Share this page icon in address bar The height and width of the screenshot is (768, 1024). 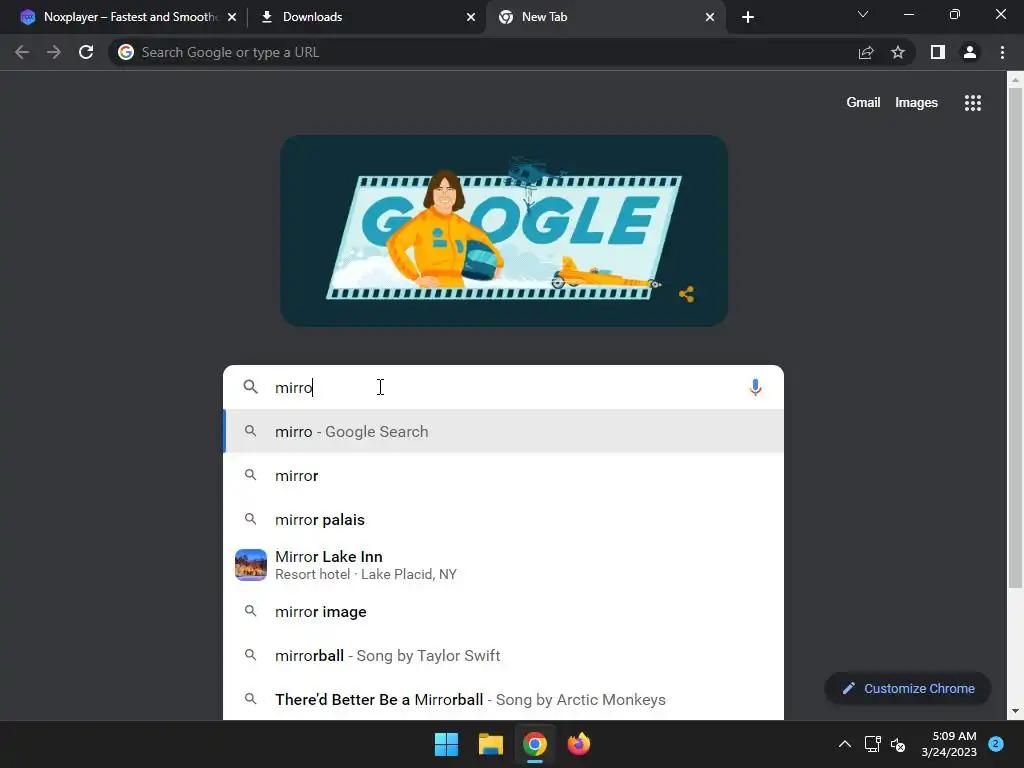tap(866, 52)
